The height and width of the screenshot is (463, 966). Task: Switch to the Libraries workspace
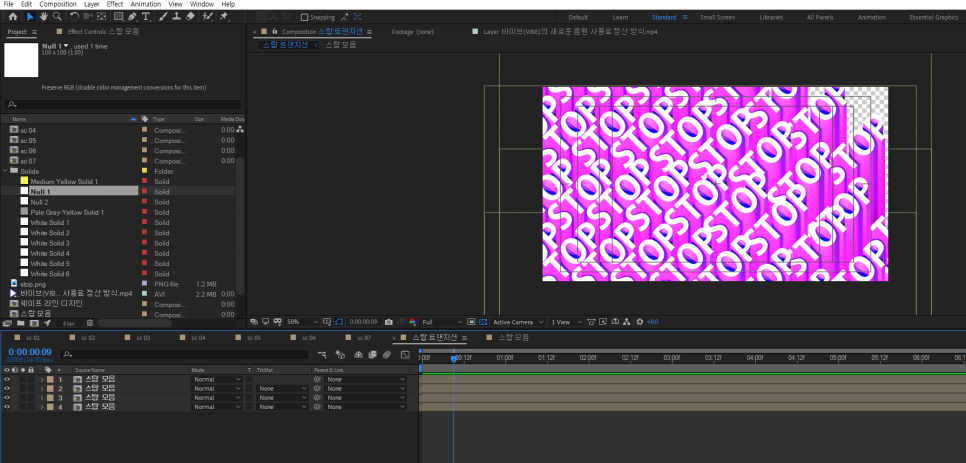click(771, 17)
